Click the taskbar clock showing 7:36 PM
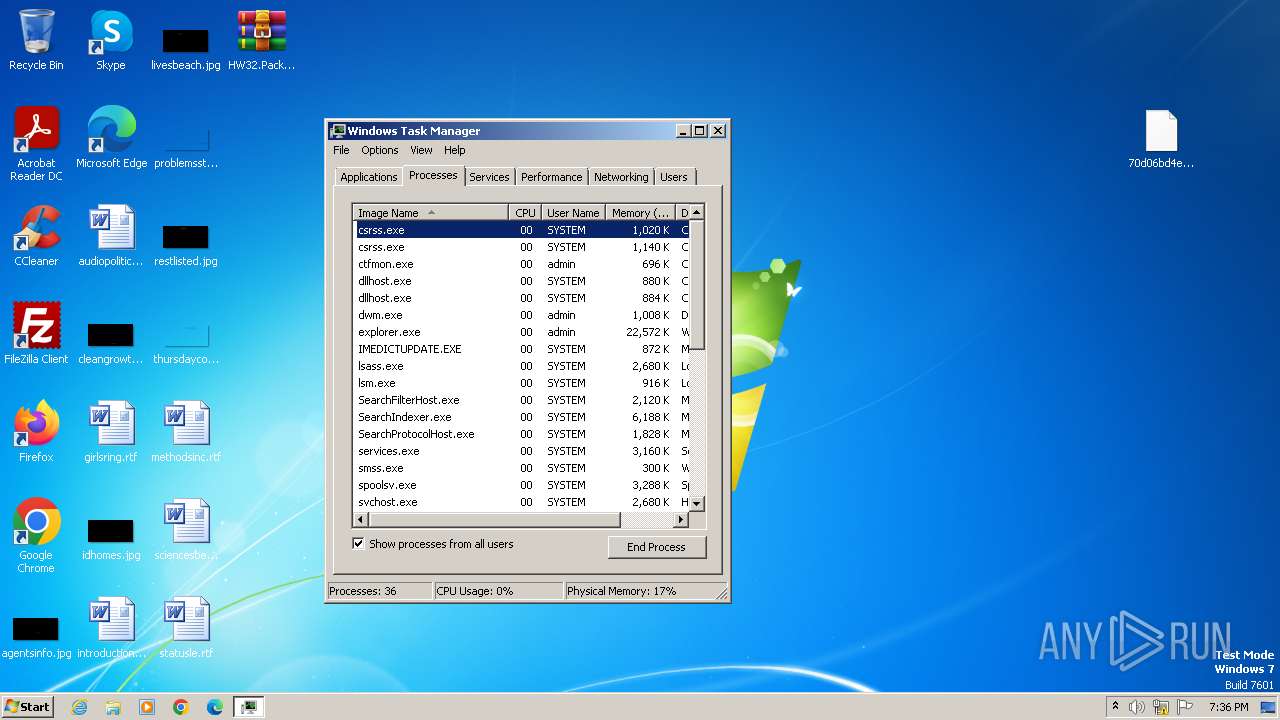Image resolution: width=1280 pixels, height=720 pixels. click(x=1228, y=707)
